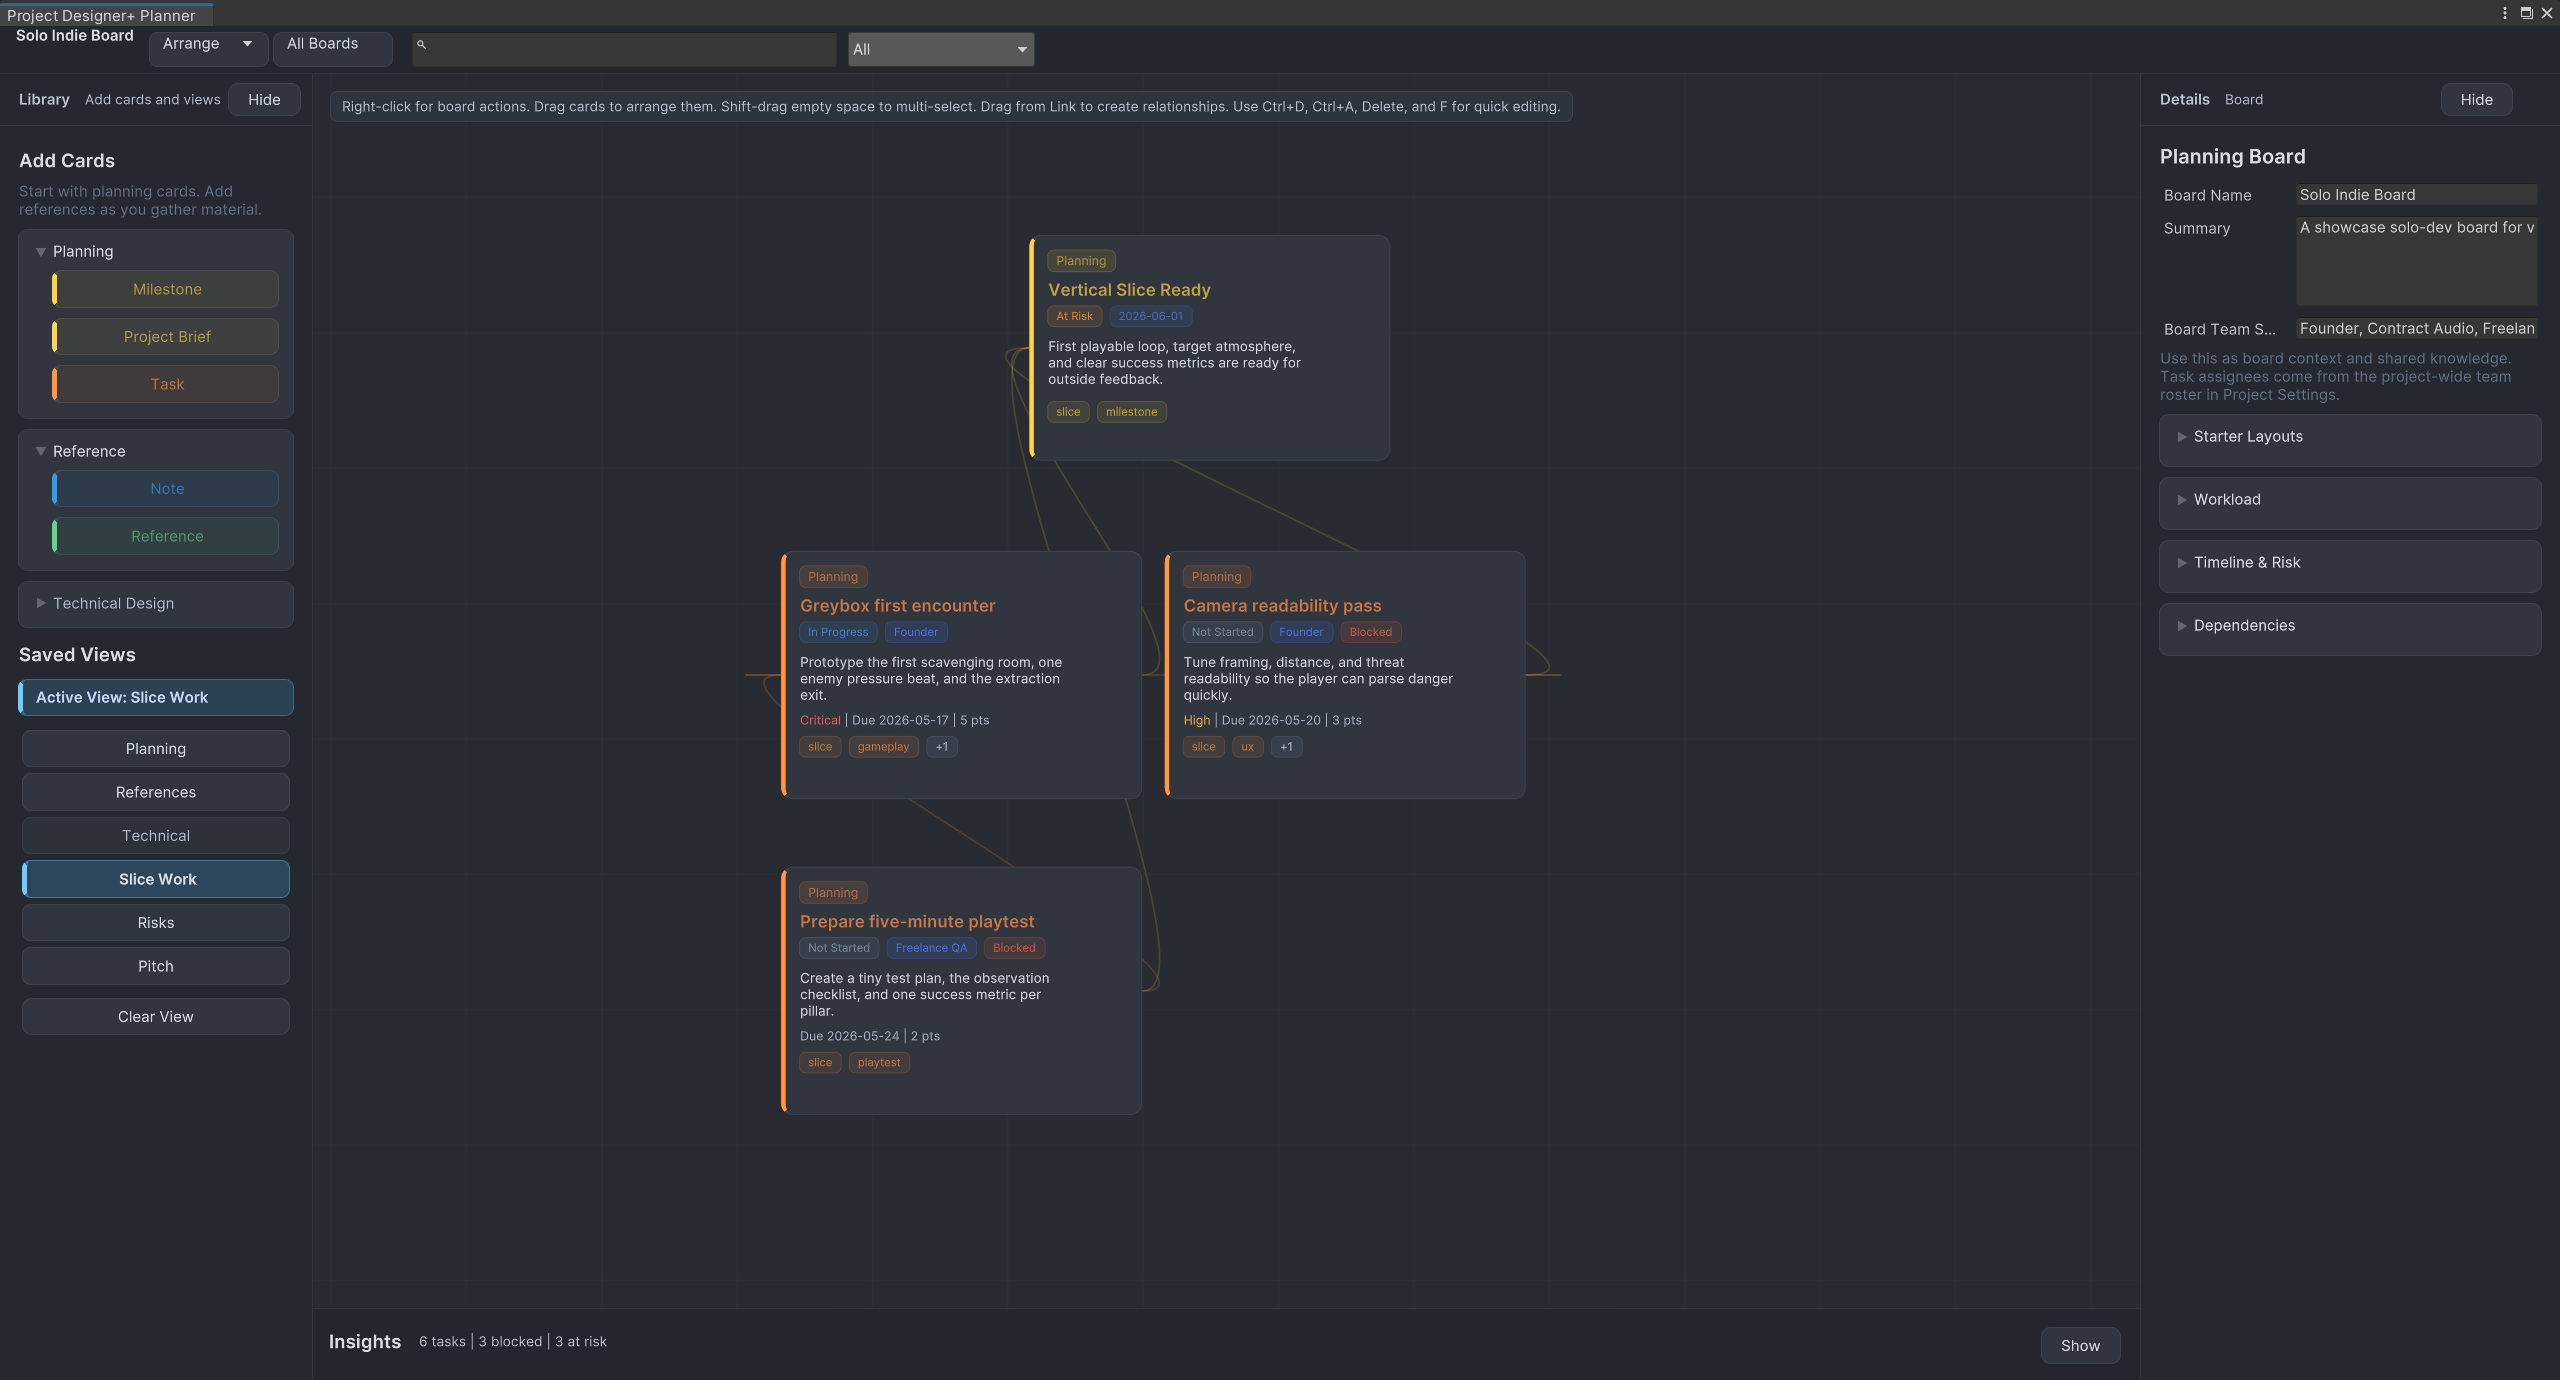
Task: Edit the Board Team field
Action: [x=2416, y=329]
